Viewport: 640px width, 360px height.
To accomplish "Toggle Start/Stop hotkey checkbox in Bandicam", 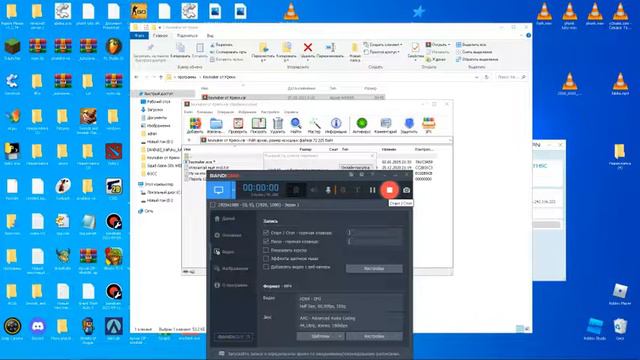I will point(266,233).
